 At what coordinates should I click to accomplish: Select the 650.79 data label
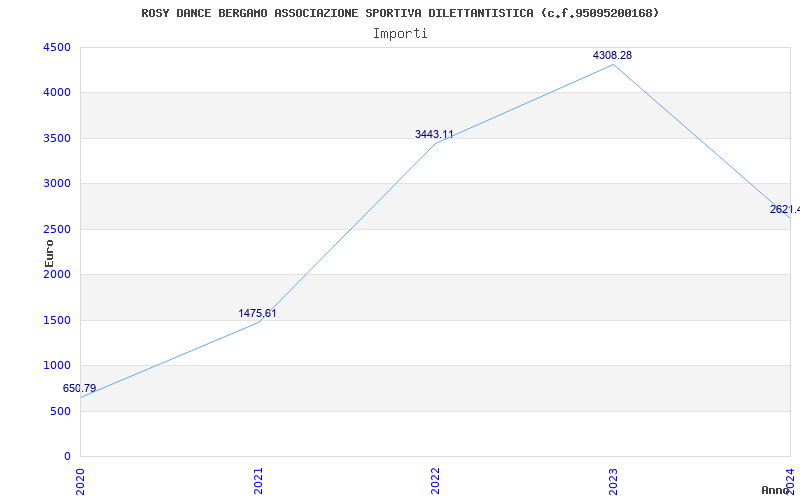coord(79,388)
